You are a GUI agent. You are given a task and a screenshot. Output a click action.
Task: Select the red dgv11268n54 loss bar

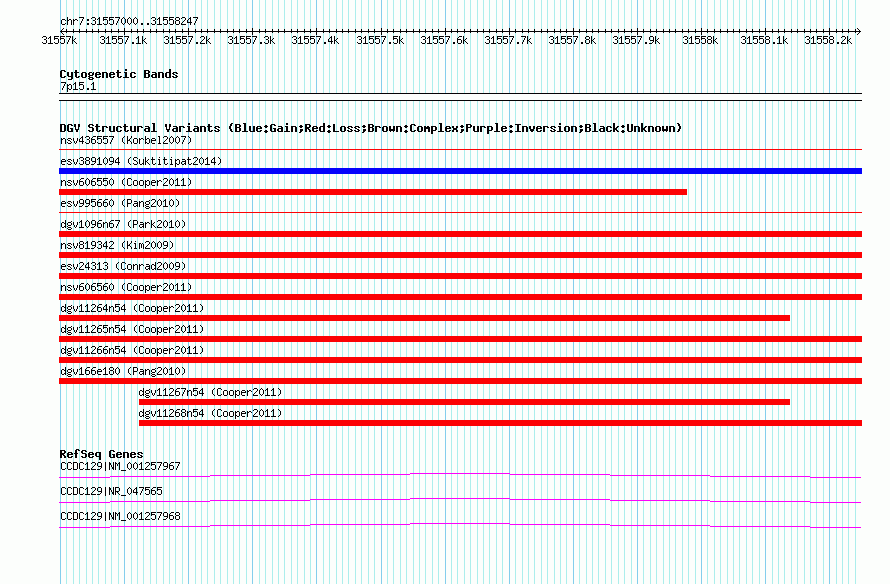pos(501,423)
